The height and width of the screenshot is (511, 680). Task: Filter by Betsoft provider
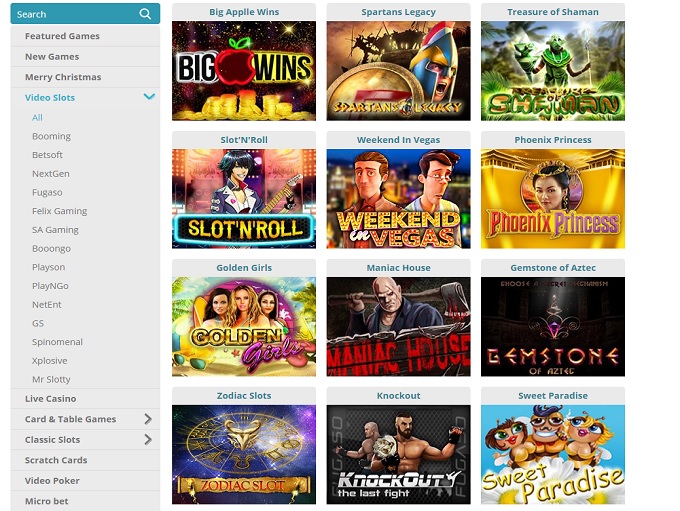47,155
